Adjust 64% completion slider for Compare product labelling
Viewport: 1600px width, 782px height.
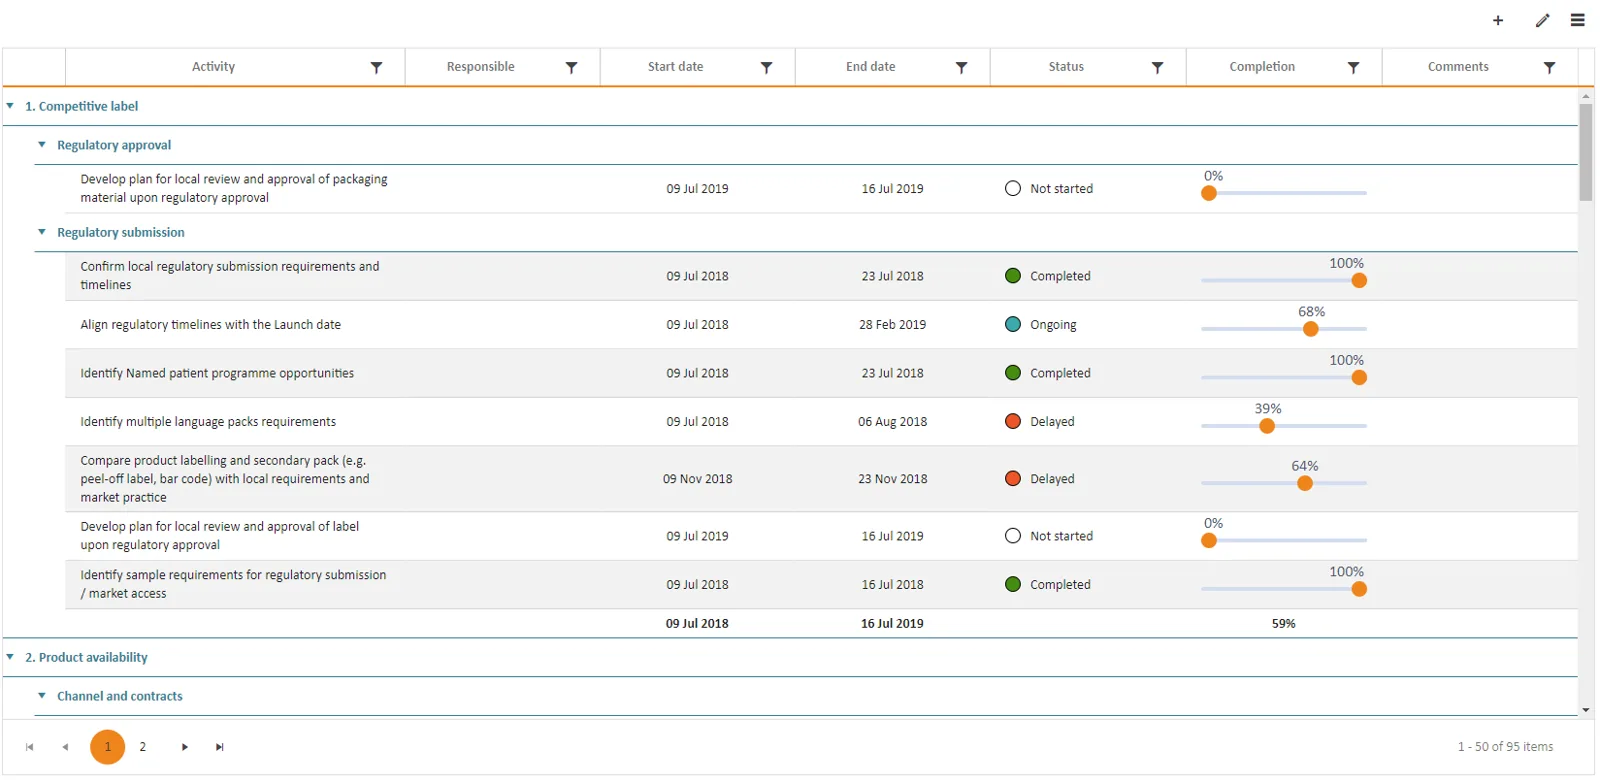(1305, 483)
